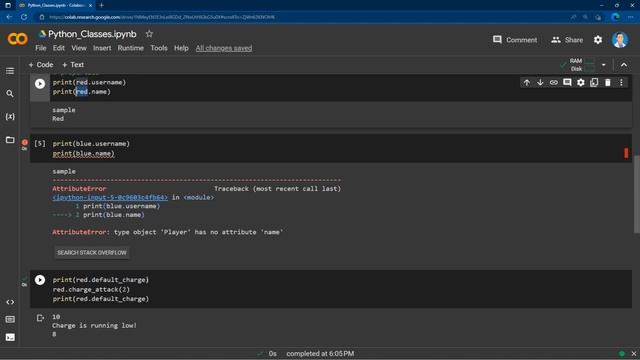Open the find and replace search icon
640x360 pixels.
coord(10,94)
